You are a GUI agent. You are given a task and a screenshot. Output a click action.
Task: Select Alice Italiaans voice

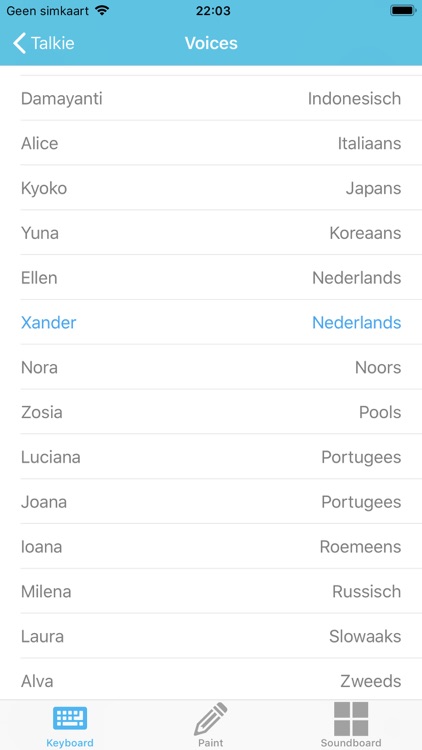tap(211, 143)
